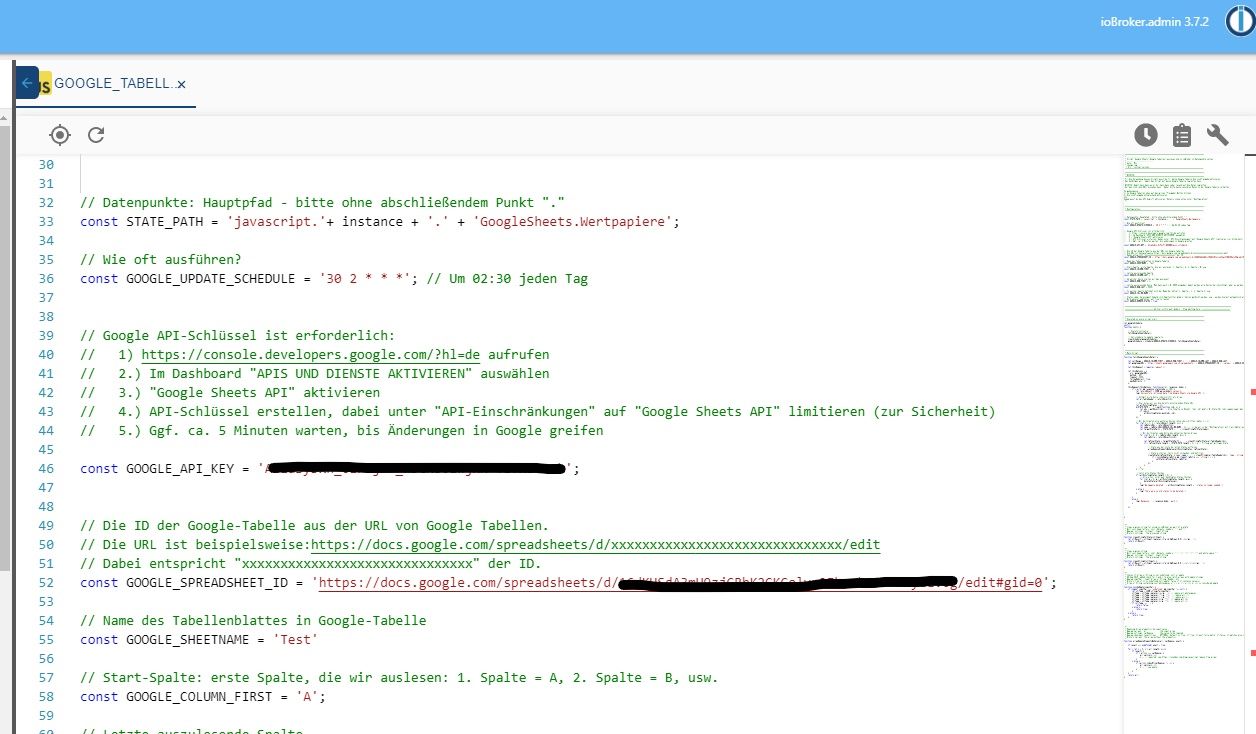Viewport: 1256px width, 734px height.
Task: Open the wrench settings icon
Action: (1217, 135)
